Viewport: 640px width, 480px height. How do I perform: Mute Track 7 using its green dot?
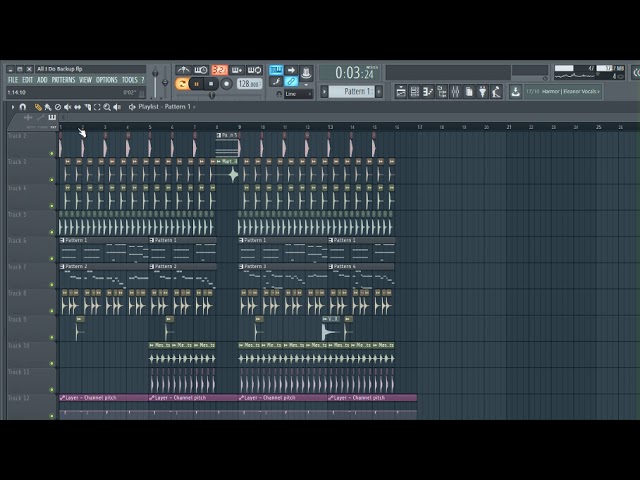click(51, 285)
